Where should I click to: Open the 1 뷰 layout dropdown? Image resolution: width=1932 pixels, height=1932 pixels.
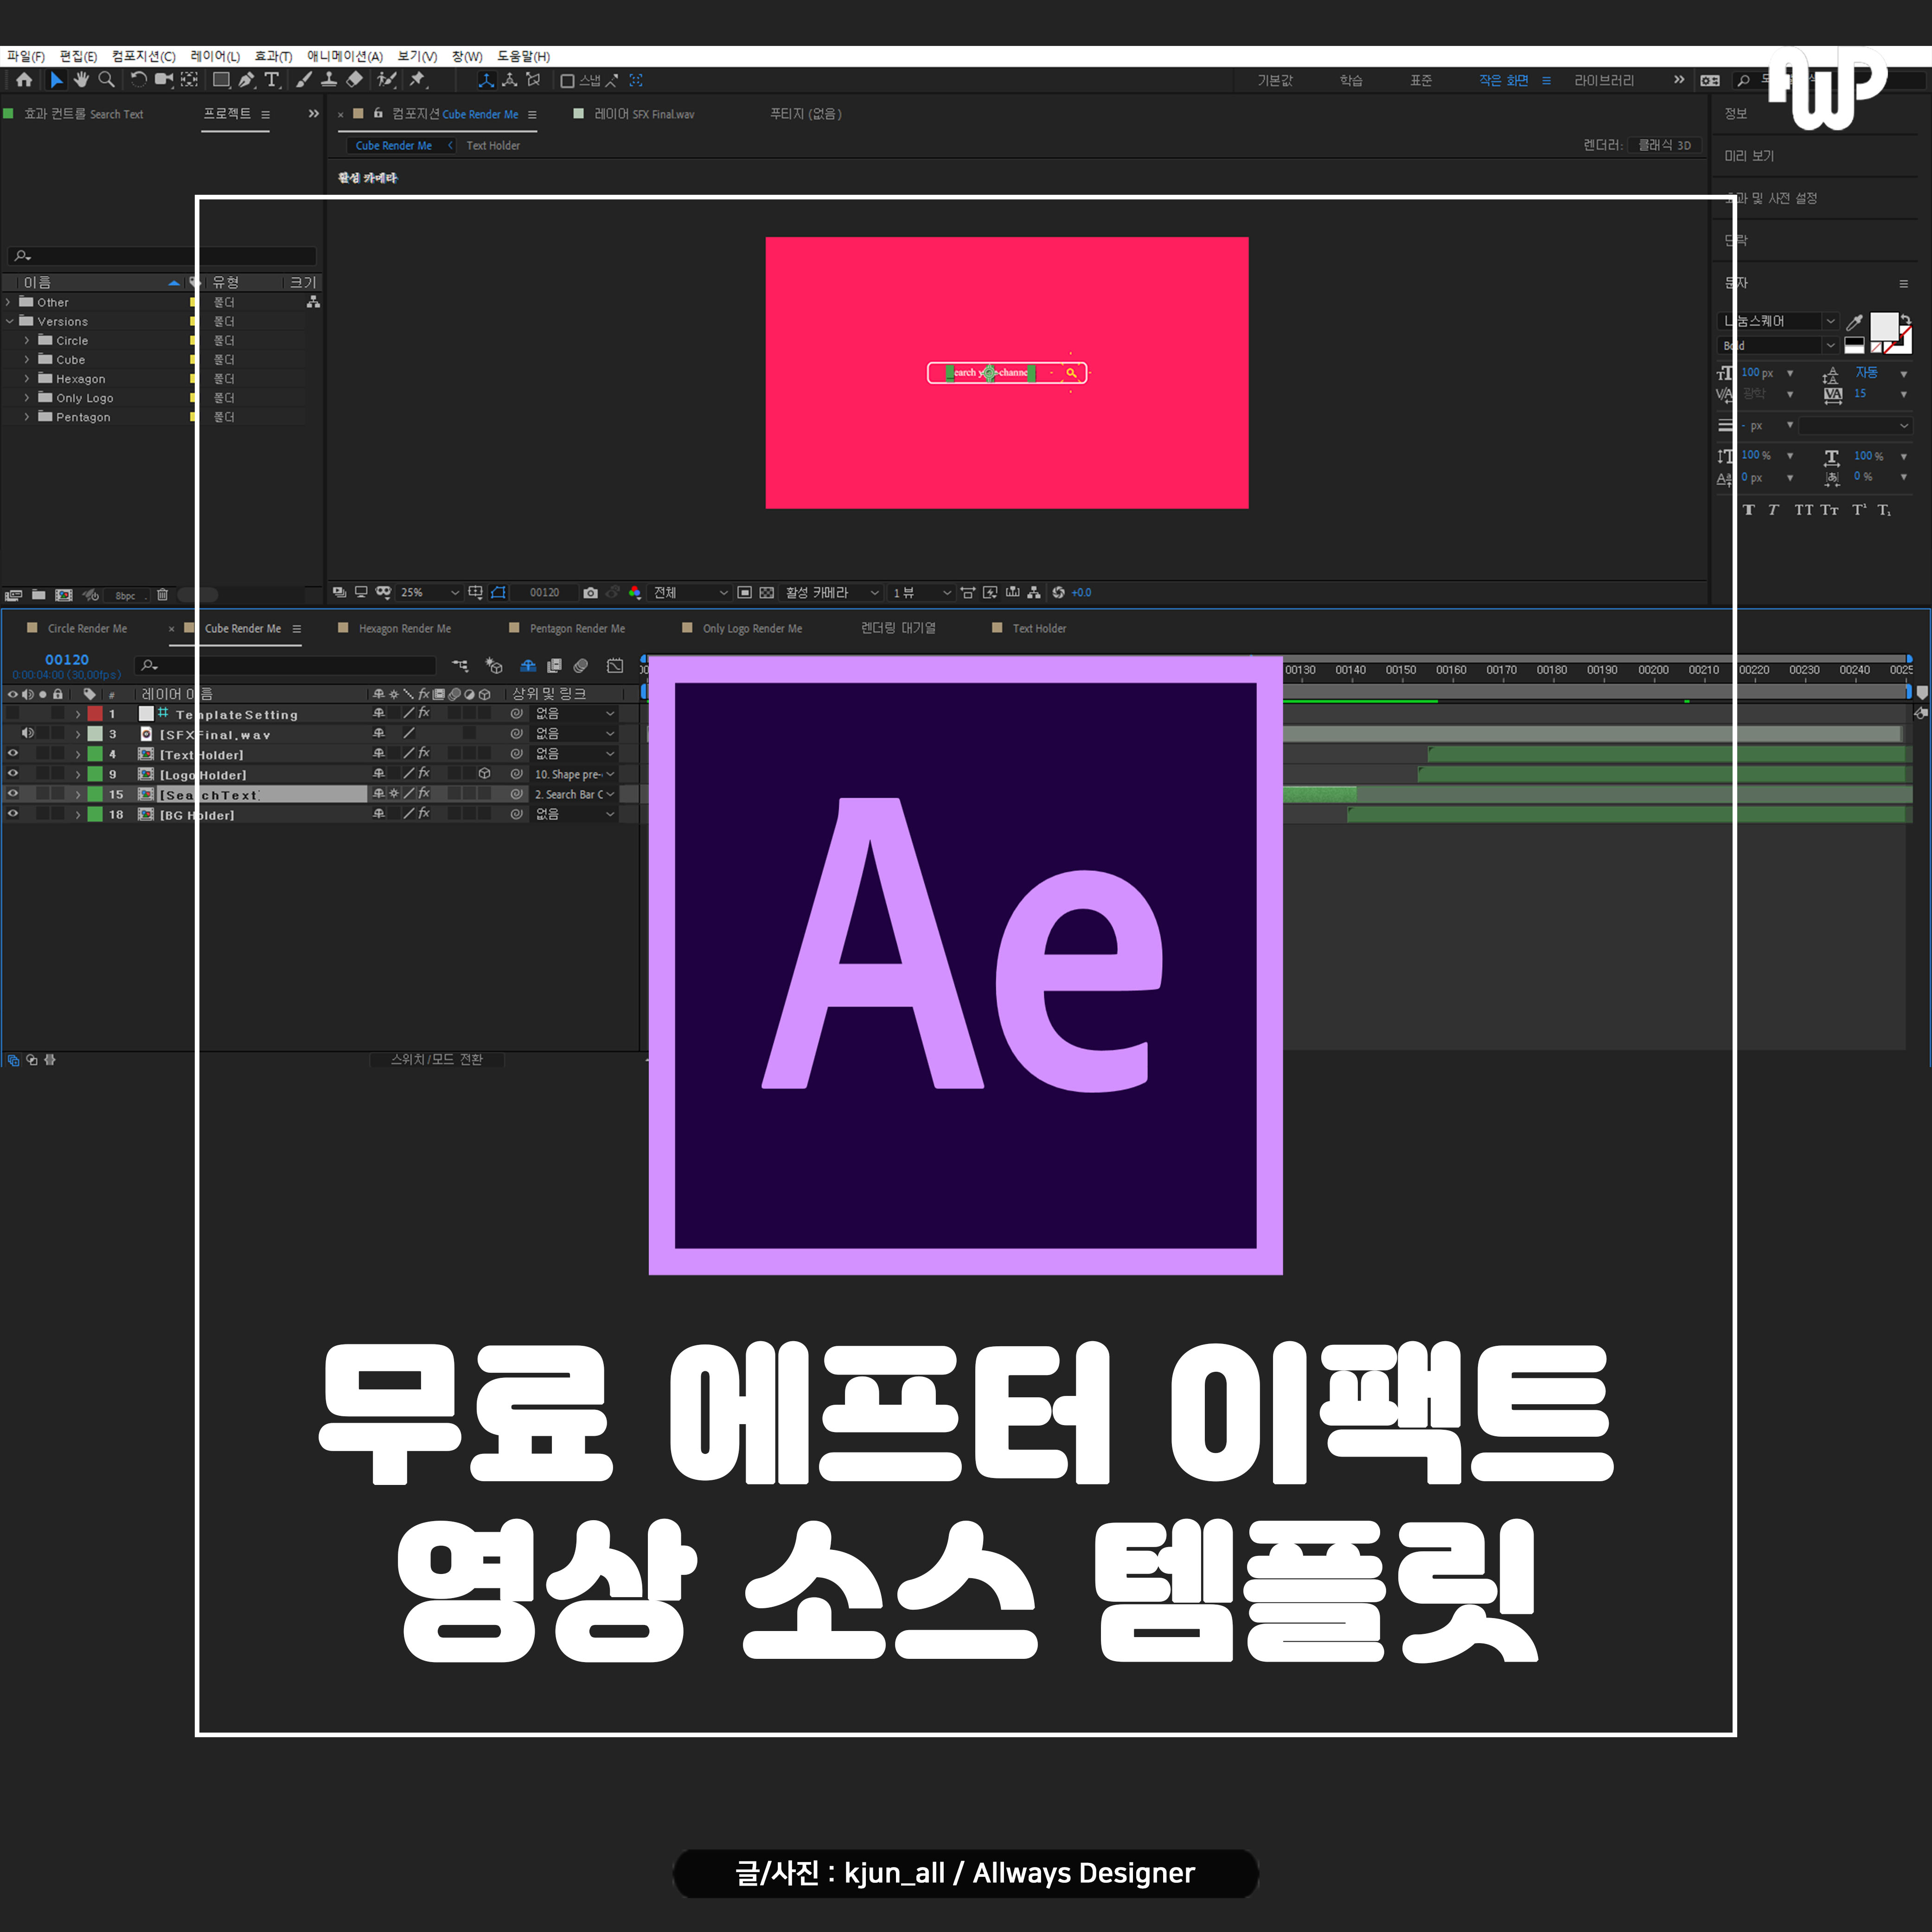click(921, 593)
